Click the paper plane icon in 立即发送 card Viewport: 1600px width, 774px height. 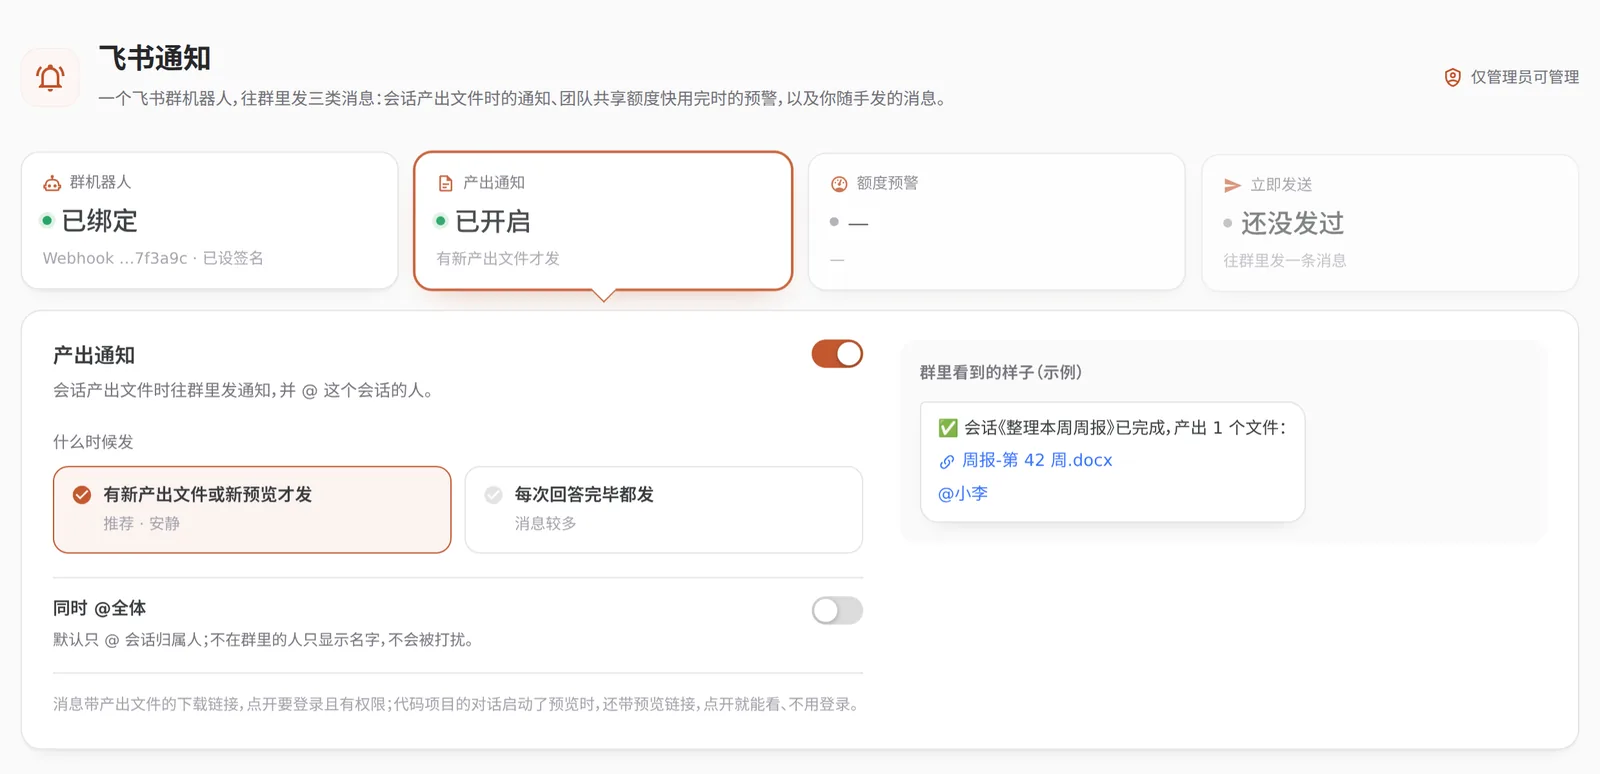(1232, 185)
